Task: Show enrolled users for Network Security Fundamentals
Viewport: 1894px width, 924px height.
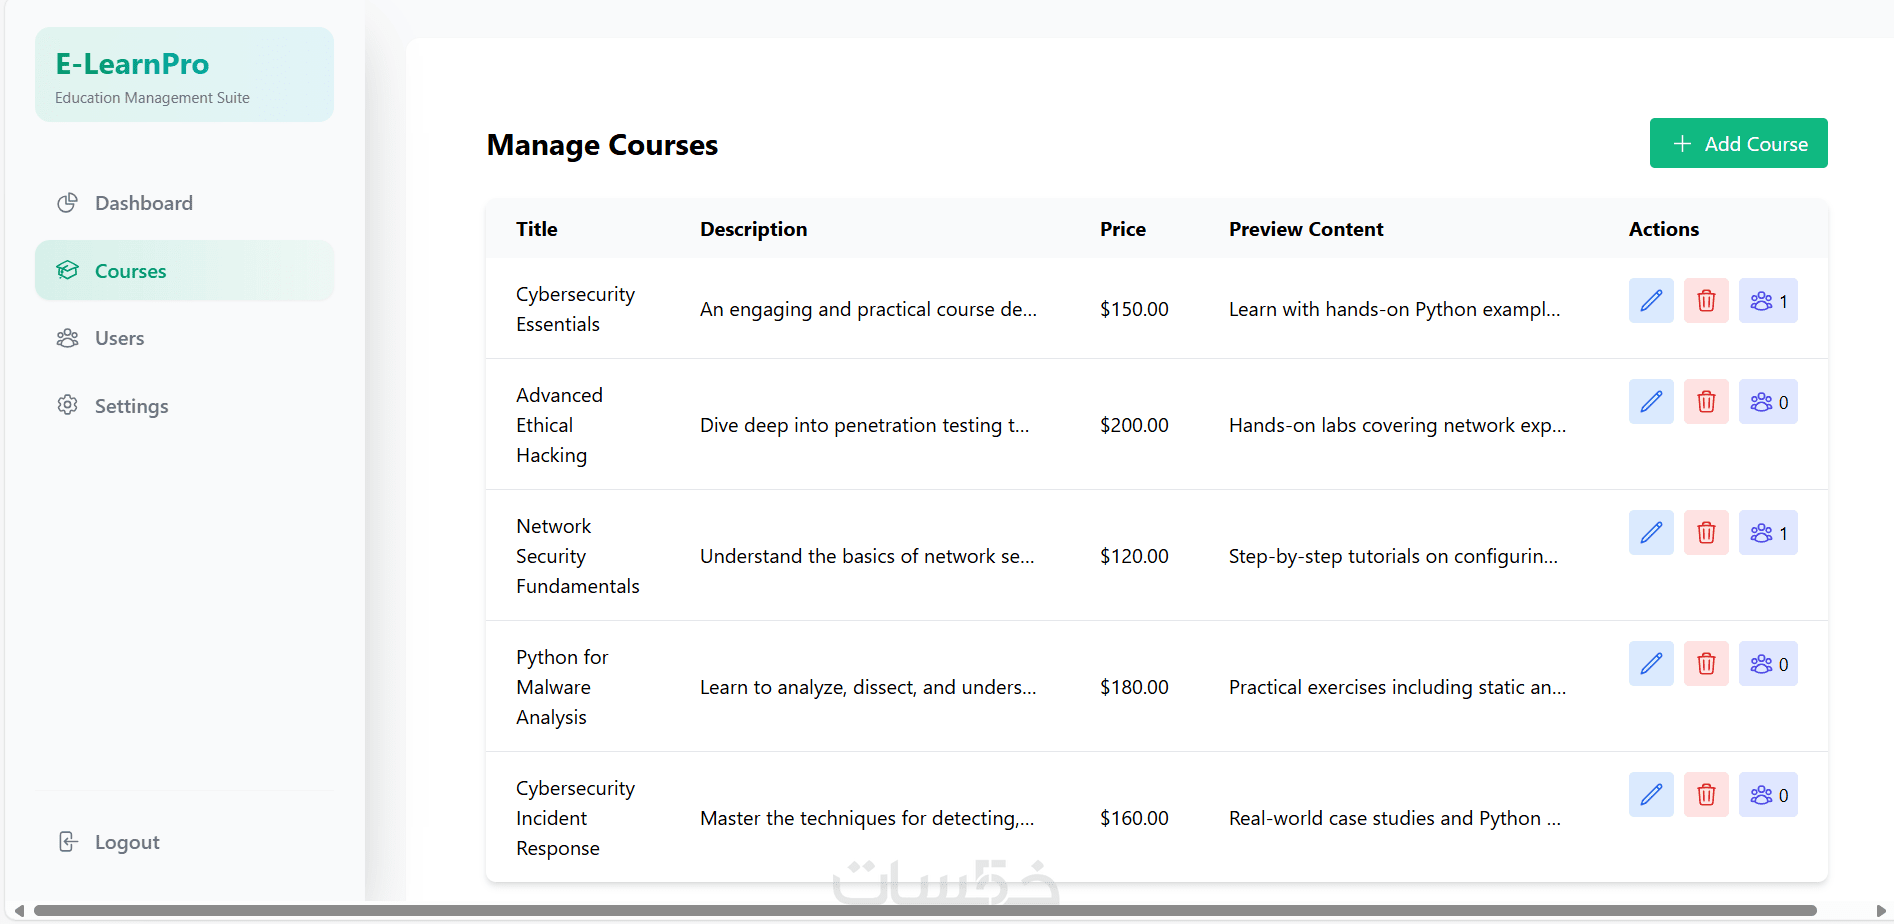Action: tap(1767, 533)
